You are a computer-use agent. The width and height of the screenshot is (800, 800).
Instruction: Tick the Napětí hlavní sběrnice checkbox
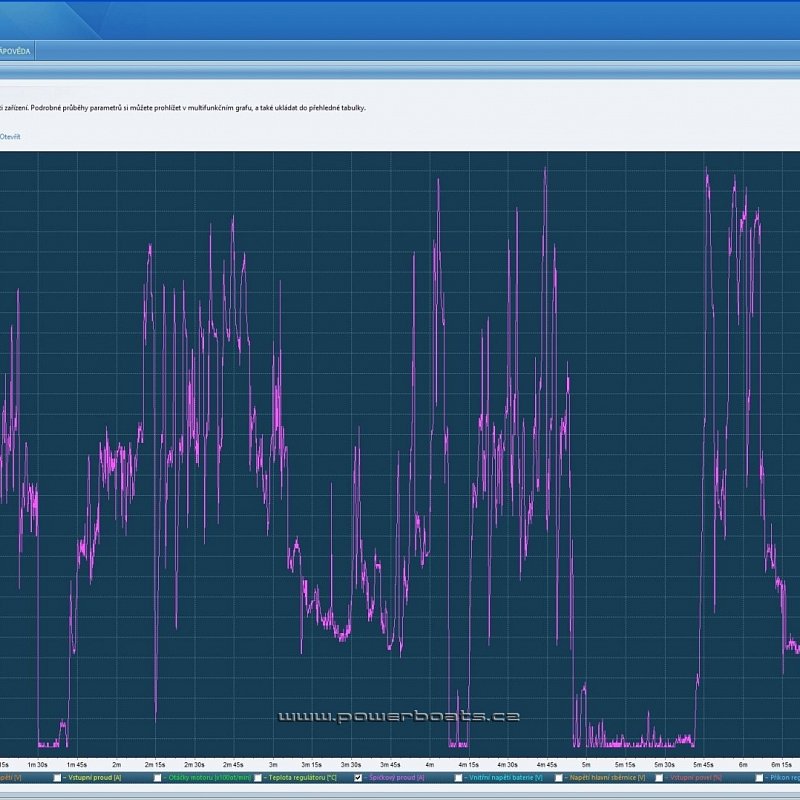tap(558, 777)
